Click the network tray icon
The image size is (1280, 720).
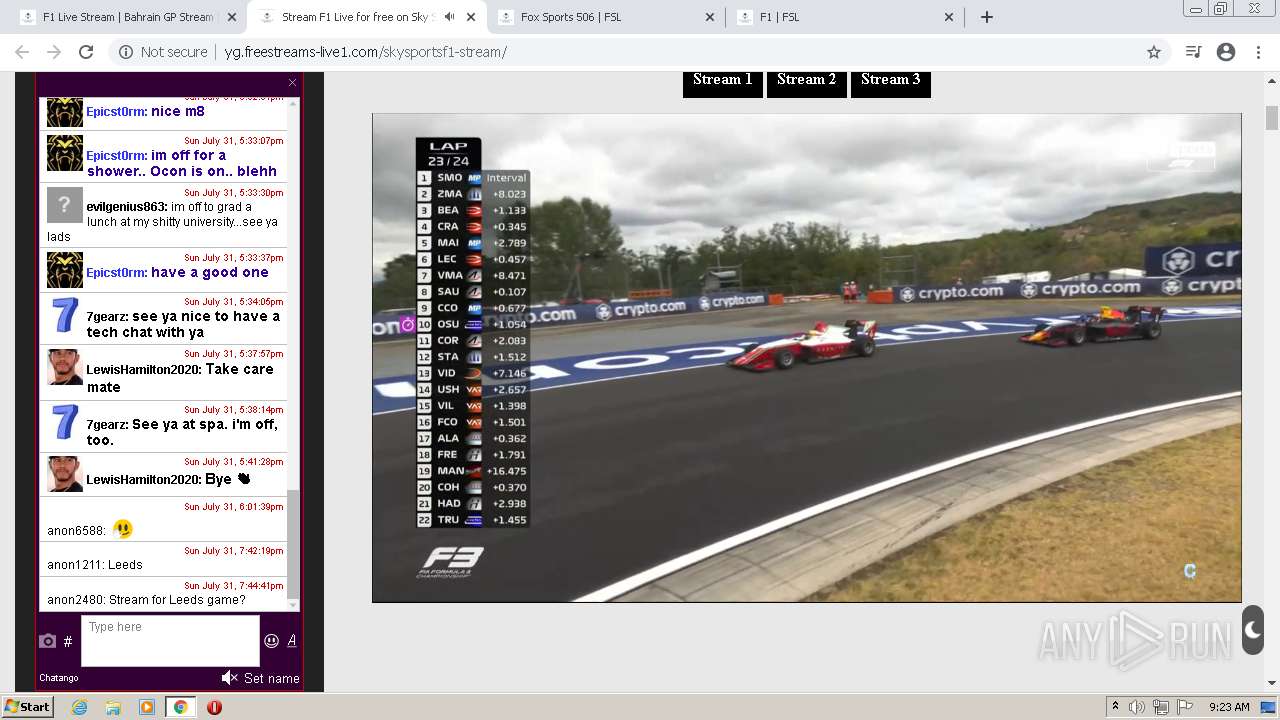tap(1161, 707)
